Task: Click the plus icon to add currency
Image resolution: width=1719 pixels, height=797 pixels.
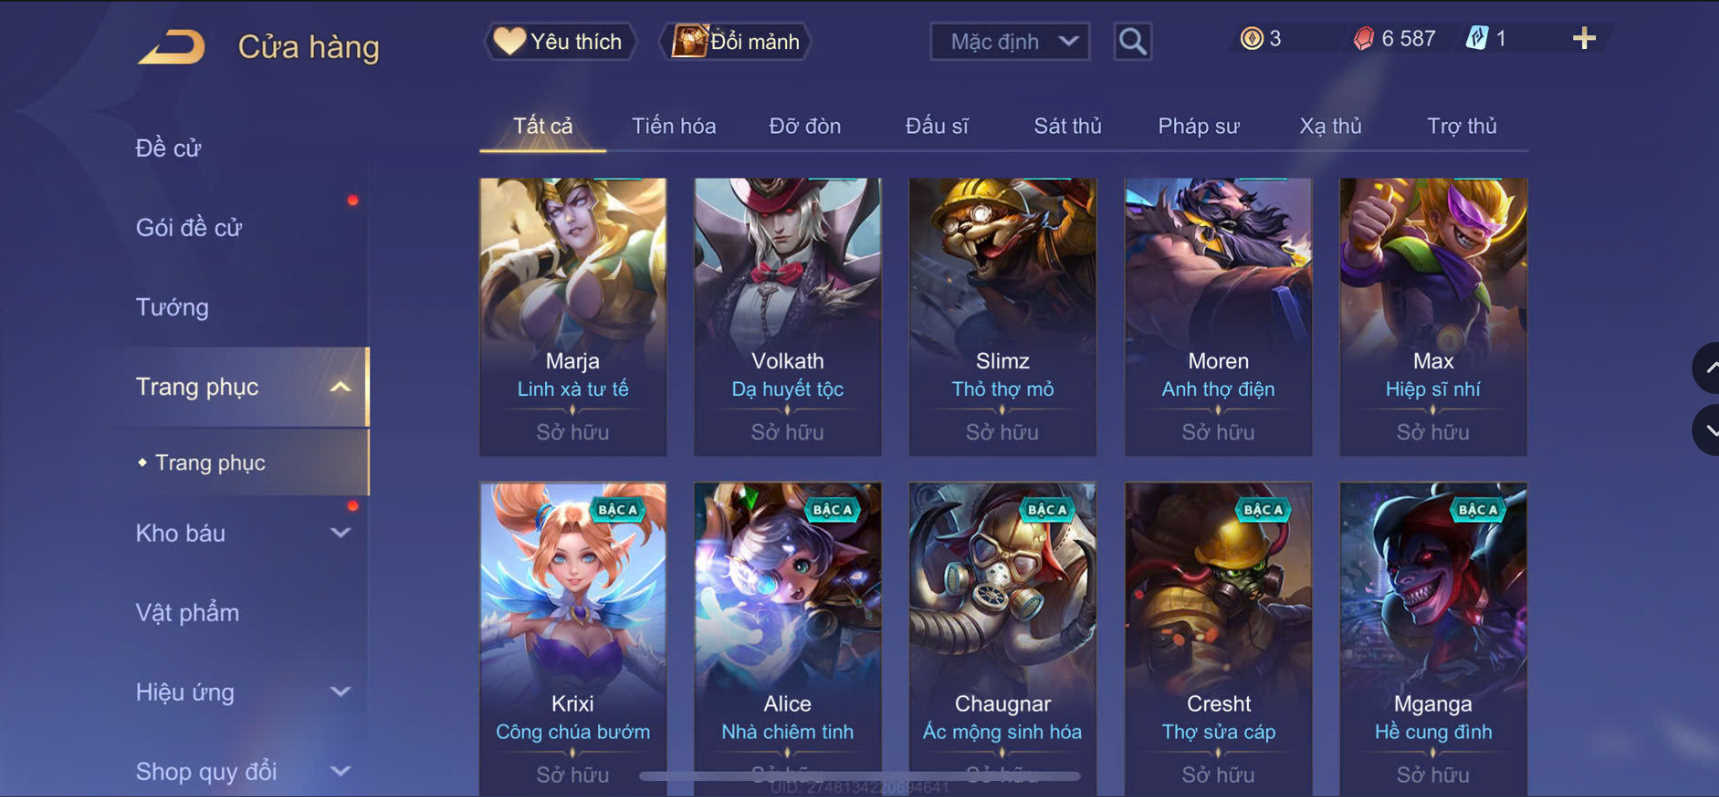Action: tap(1584, 39)
